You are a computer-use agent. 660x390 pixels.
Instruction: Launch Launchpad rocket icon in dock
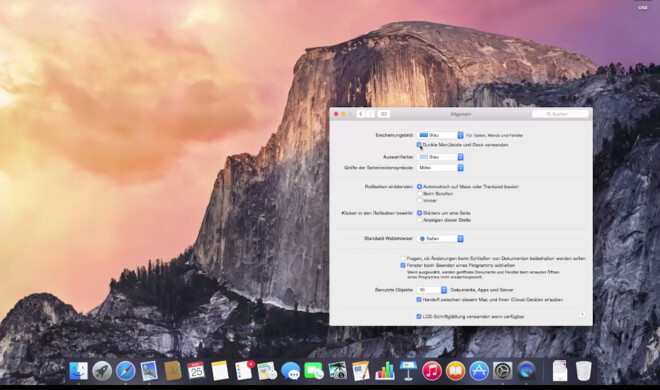(x=102, y=371)
